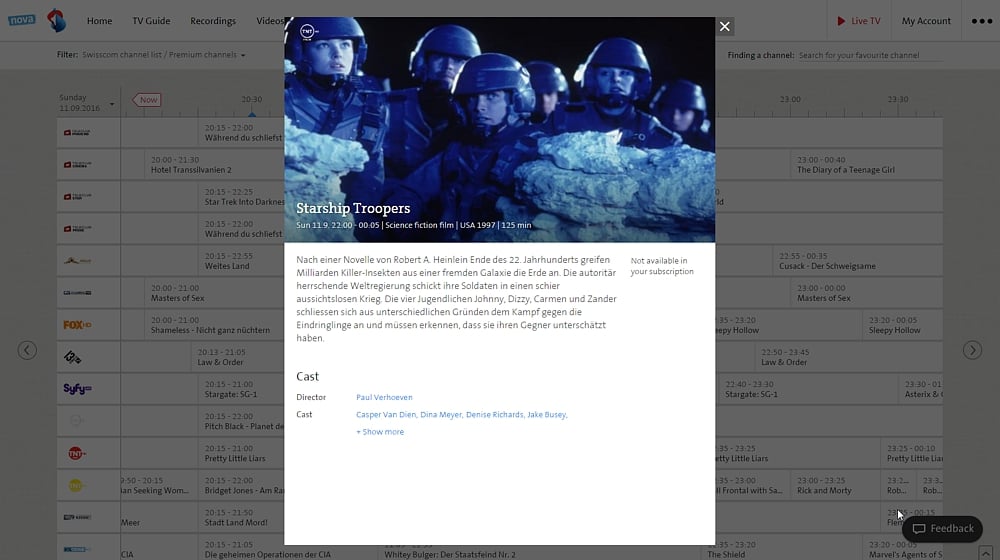
Task: Open Stadt Land Mord! program
Action: click(241, 518)
